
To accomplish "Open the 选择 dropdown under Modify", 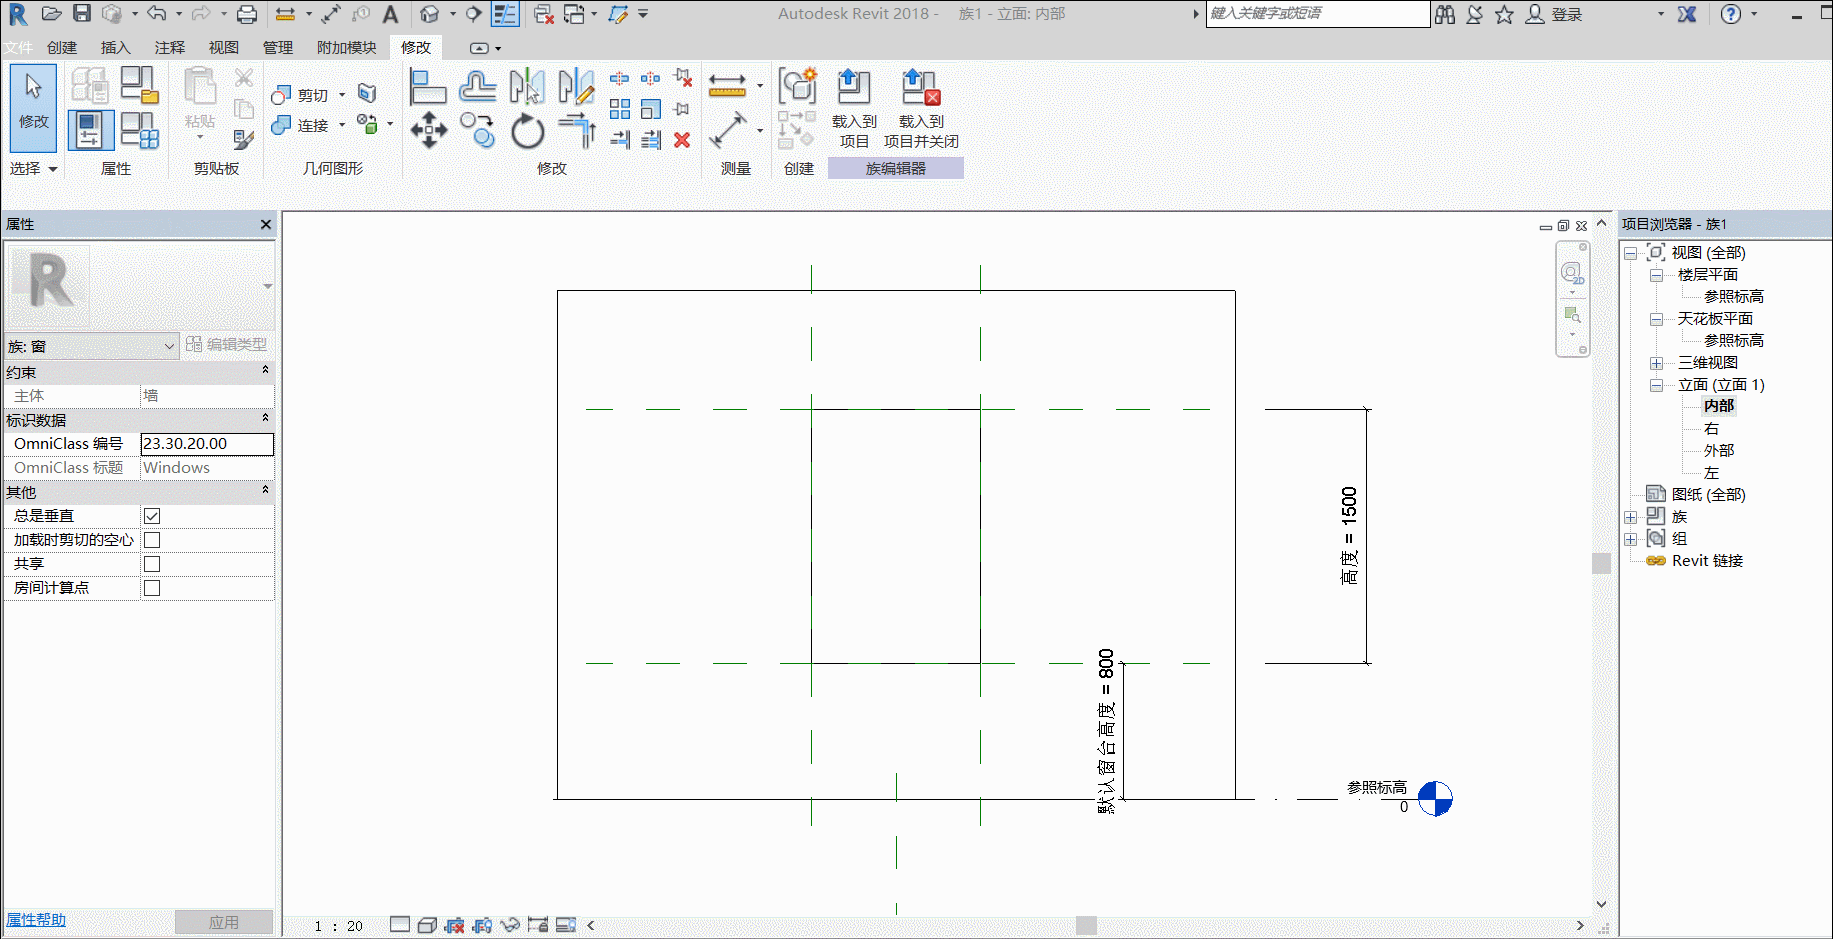I will (x=33, y=169).
